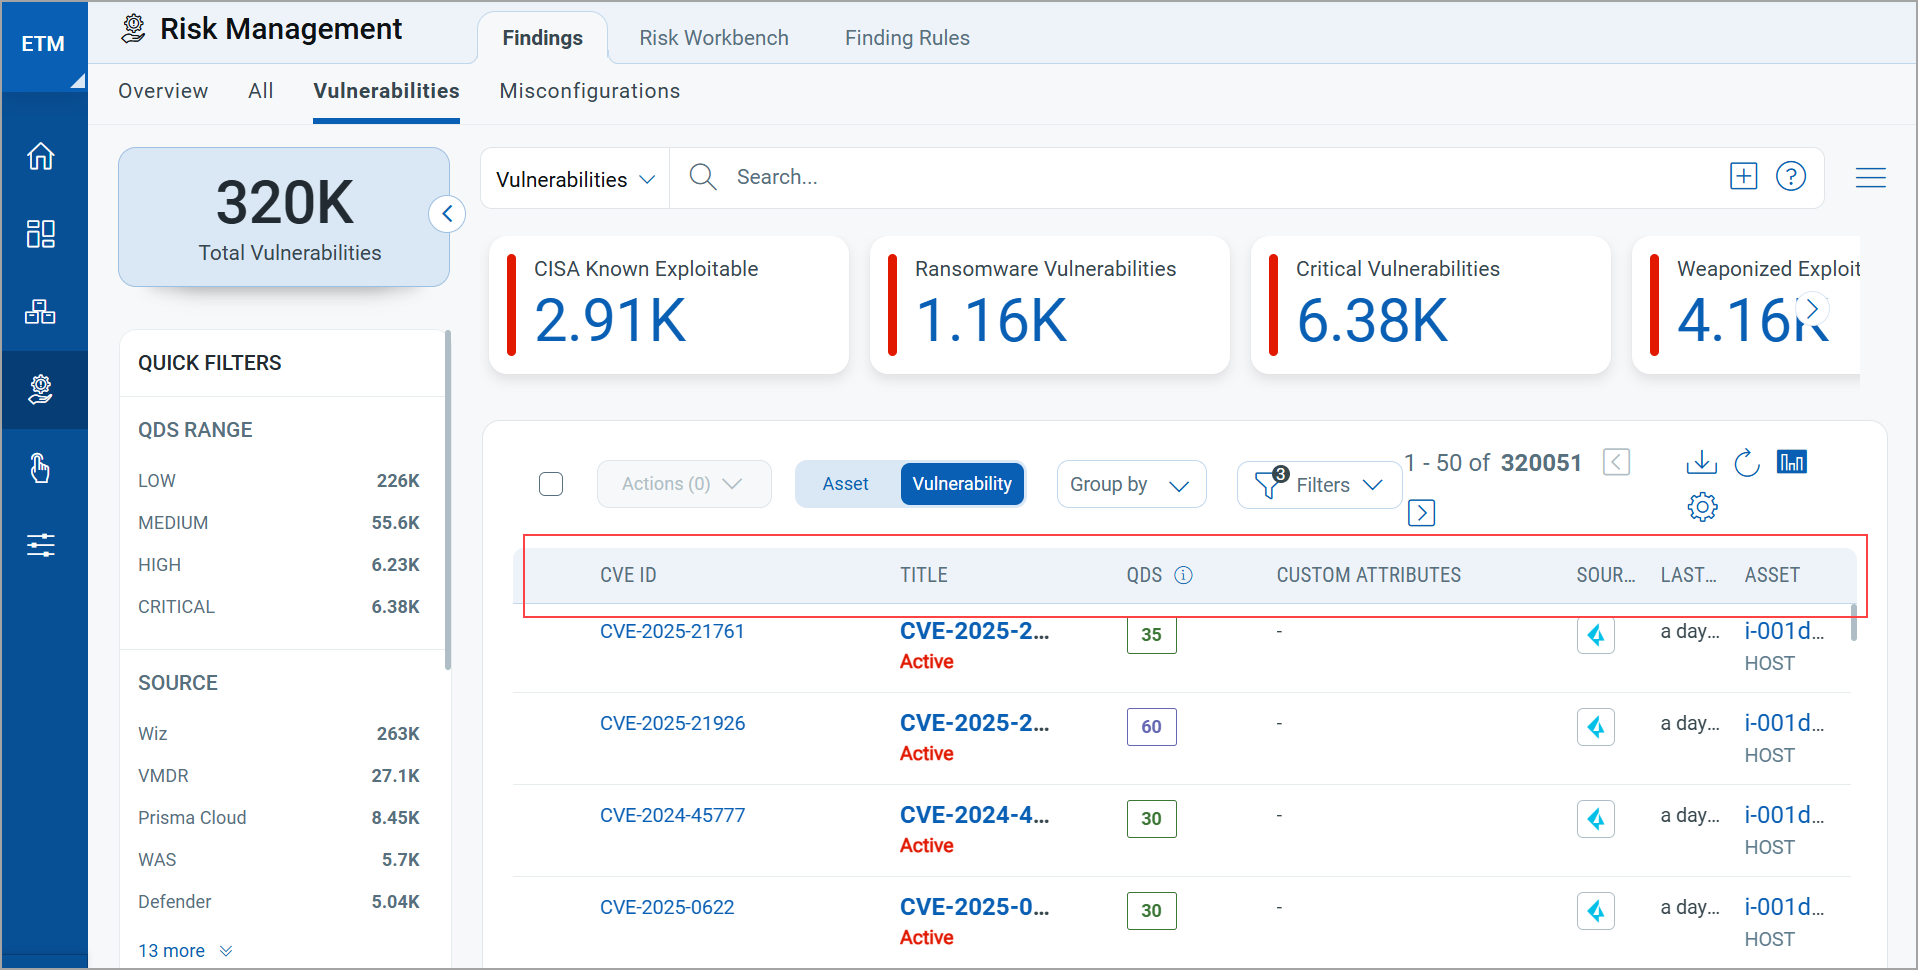The width and height of the screenshot is (1918, 970).
Task: Go to next page of results
Action: (x=1421, y=513)
